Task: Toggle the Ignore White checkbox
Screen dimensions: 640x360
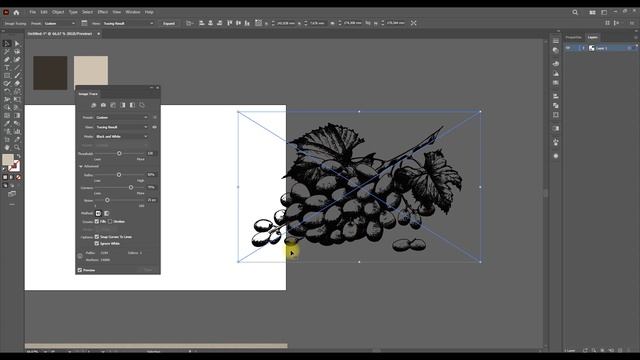Action: 97,243
